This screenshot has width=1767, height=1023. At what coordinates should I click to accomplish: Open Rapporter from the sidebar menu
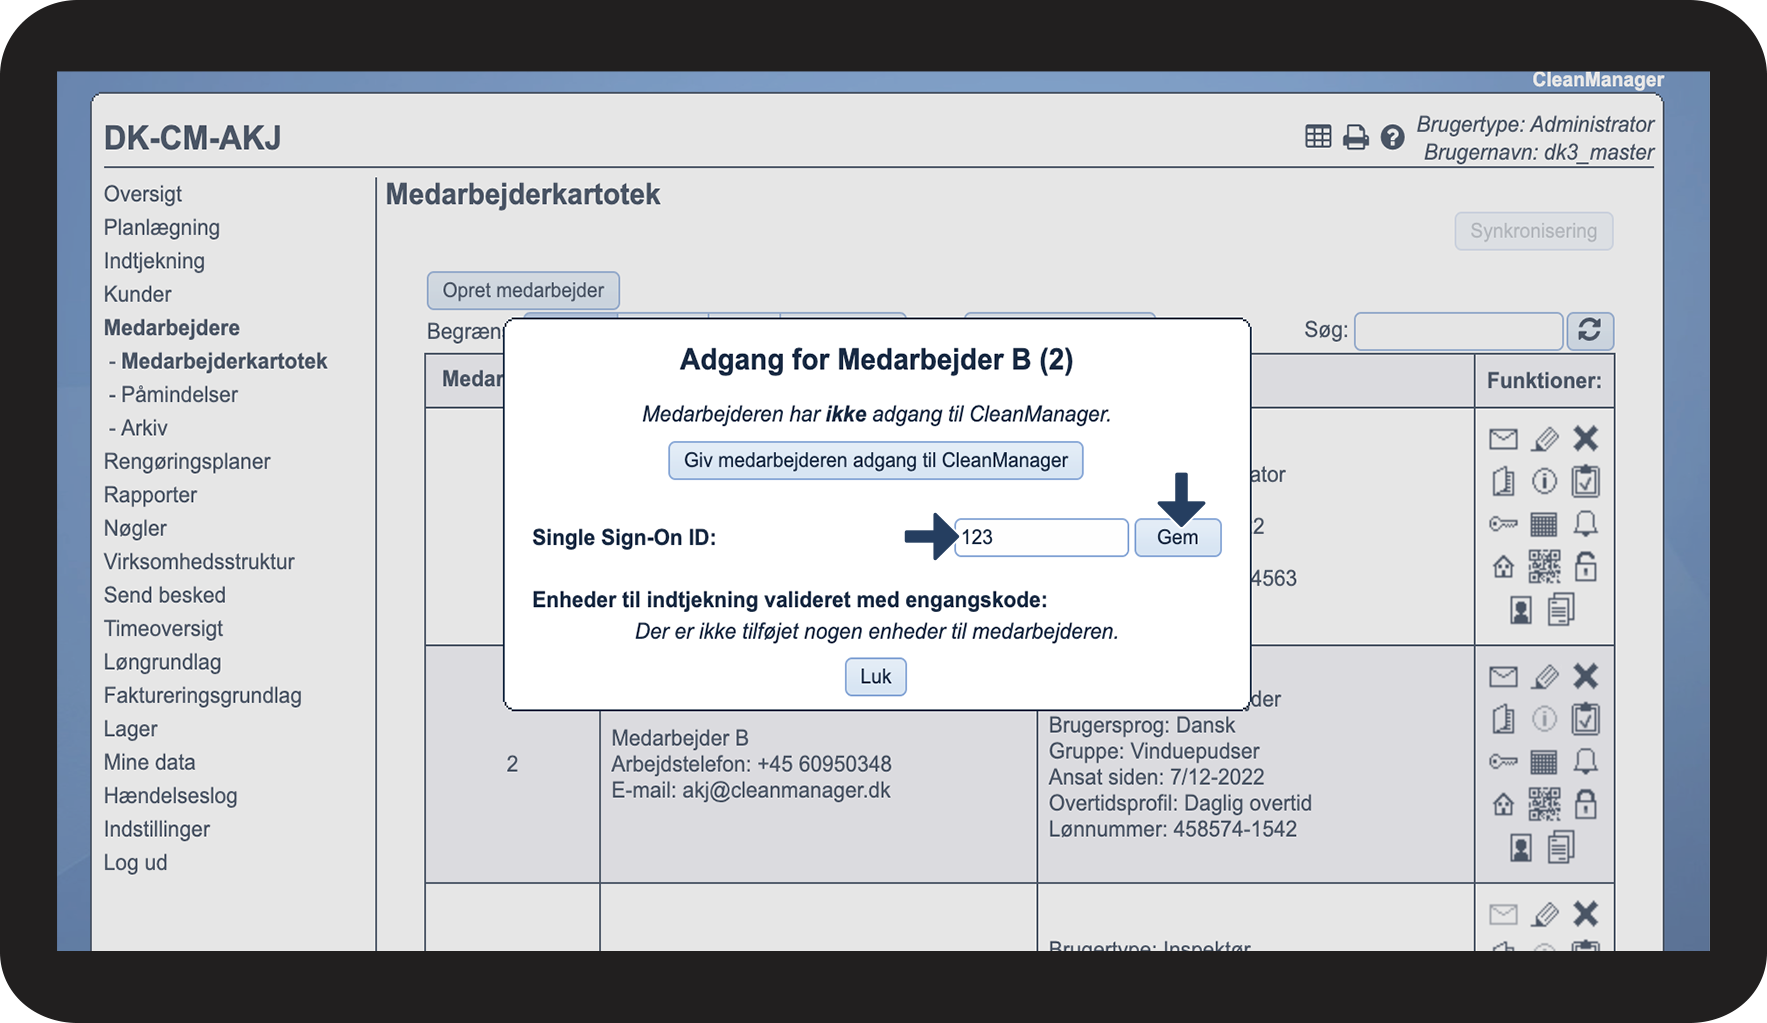pos(150,494)
